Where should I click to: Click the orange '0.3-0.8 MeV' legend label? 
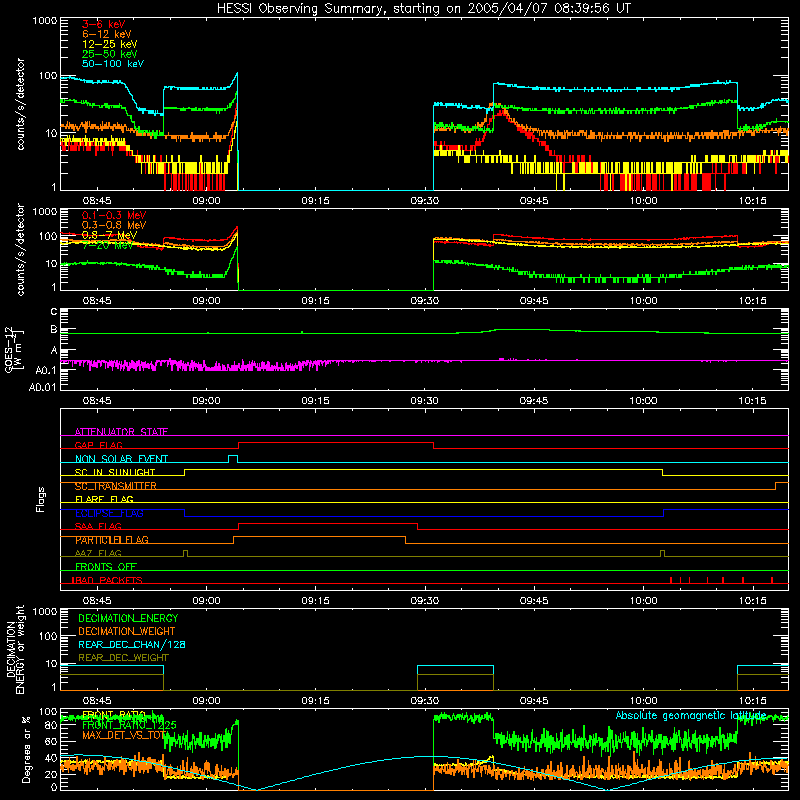point(114,225)
